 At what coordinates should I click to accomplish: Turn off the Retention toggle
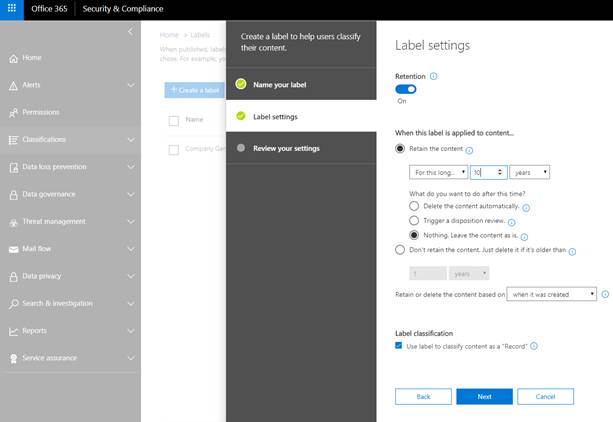click(x=406, y=89)
